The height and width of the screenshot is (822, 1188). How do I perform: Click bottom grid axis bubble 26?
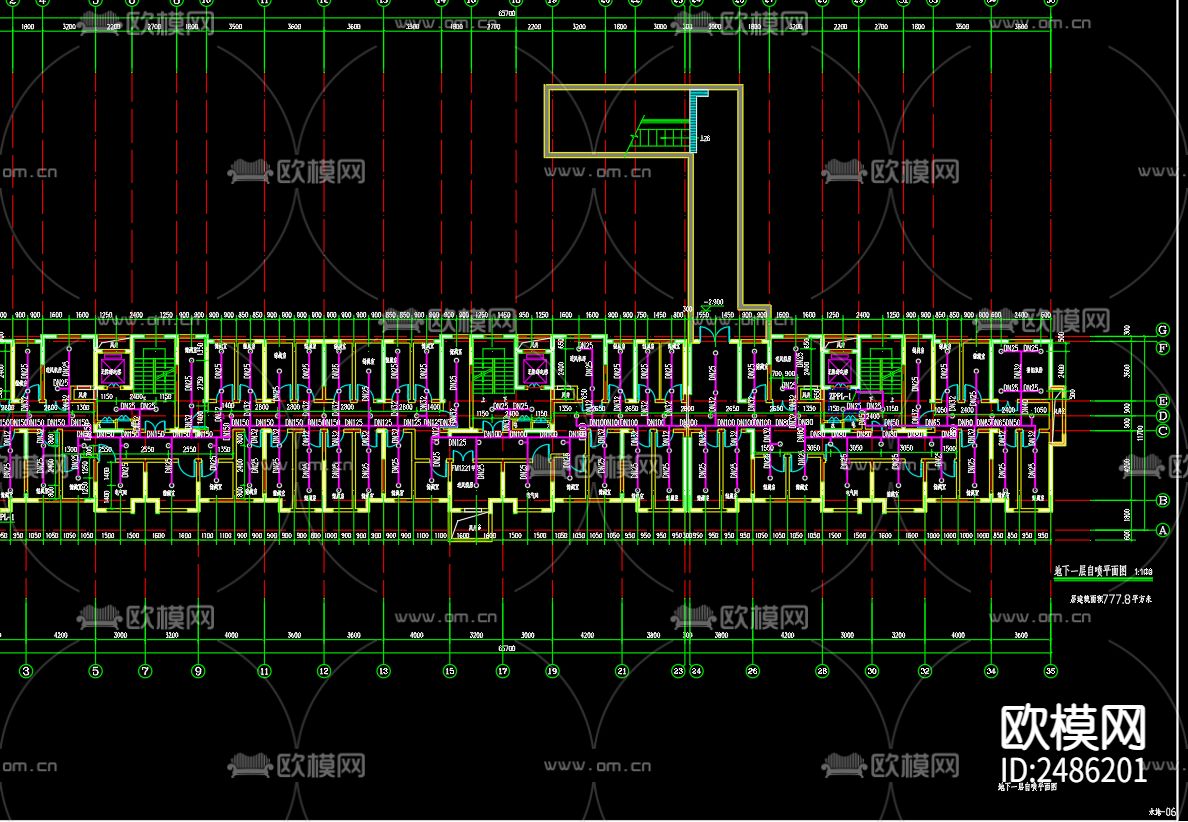(752, 671)
